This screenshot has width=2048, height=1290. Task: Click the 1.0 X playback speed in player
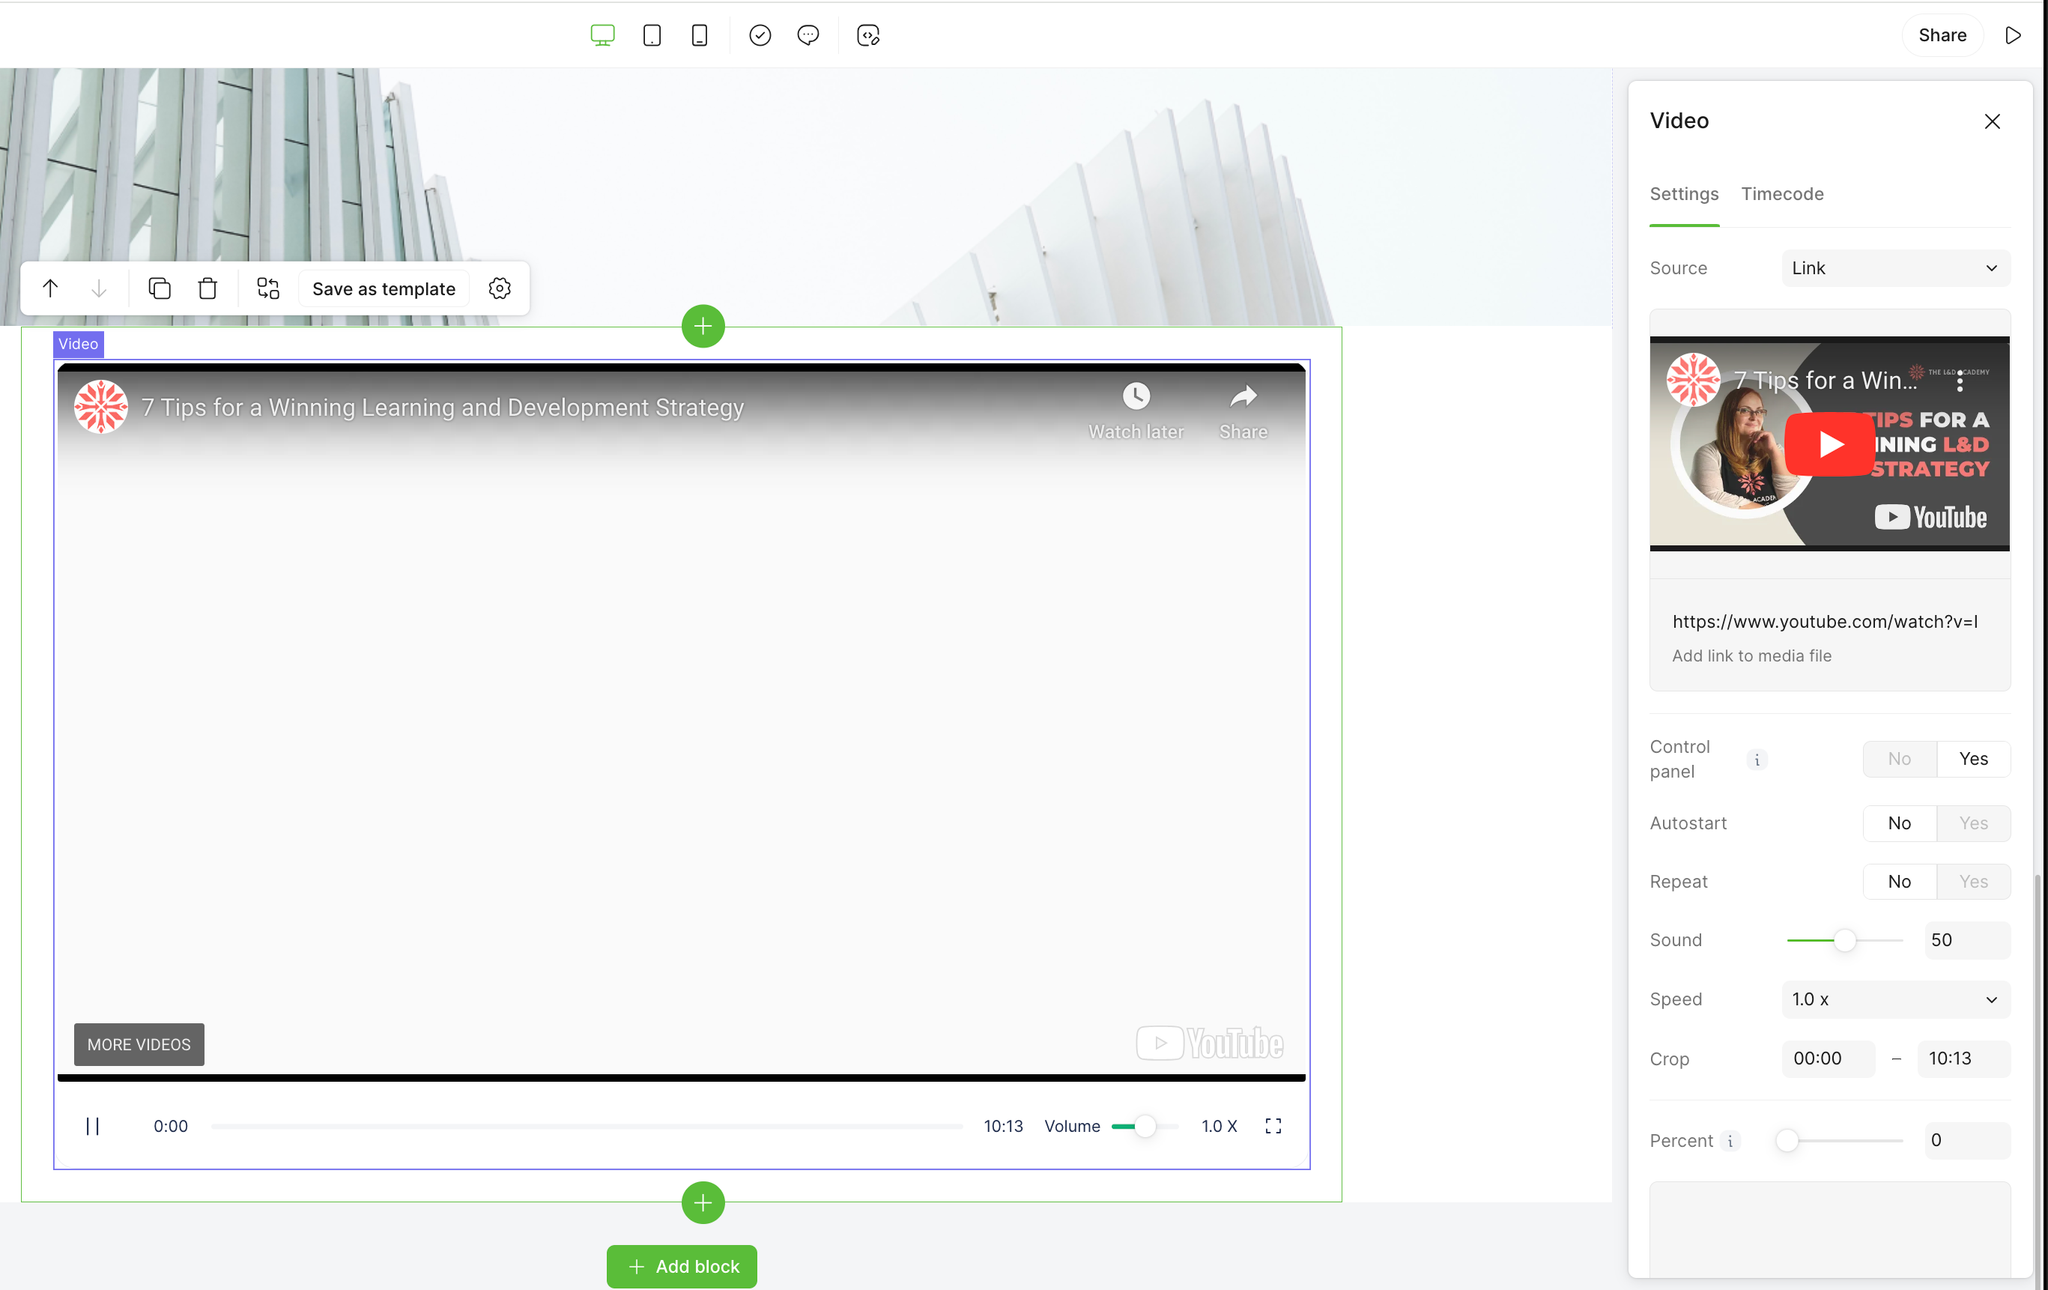point(1219,1127)
